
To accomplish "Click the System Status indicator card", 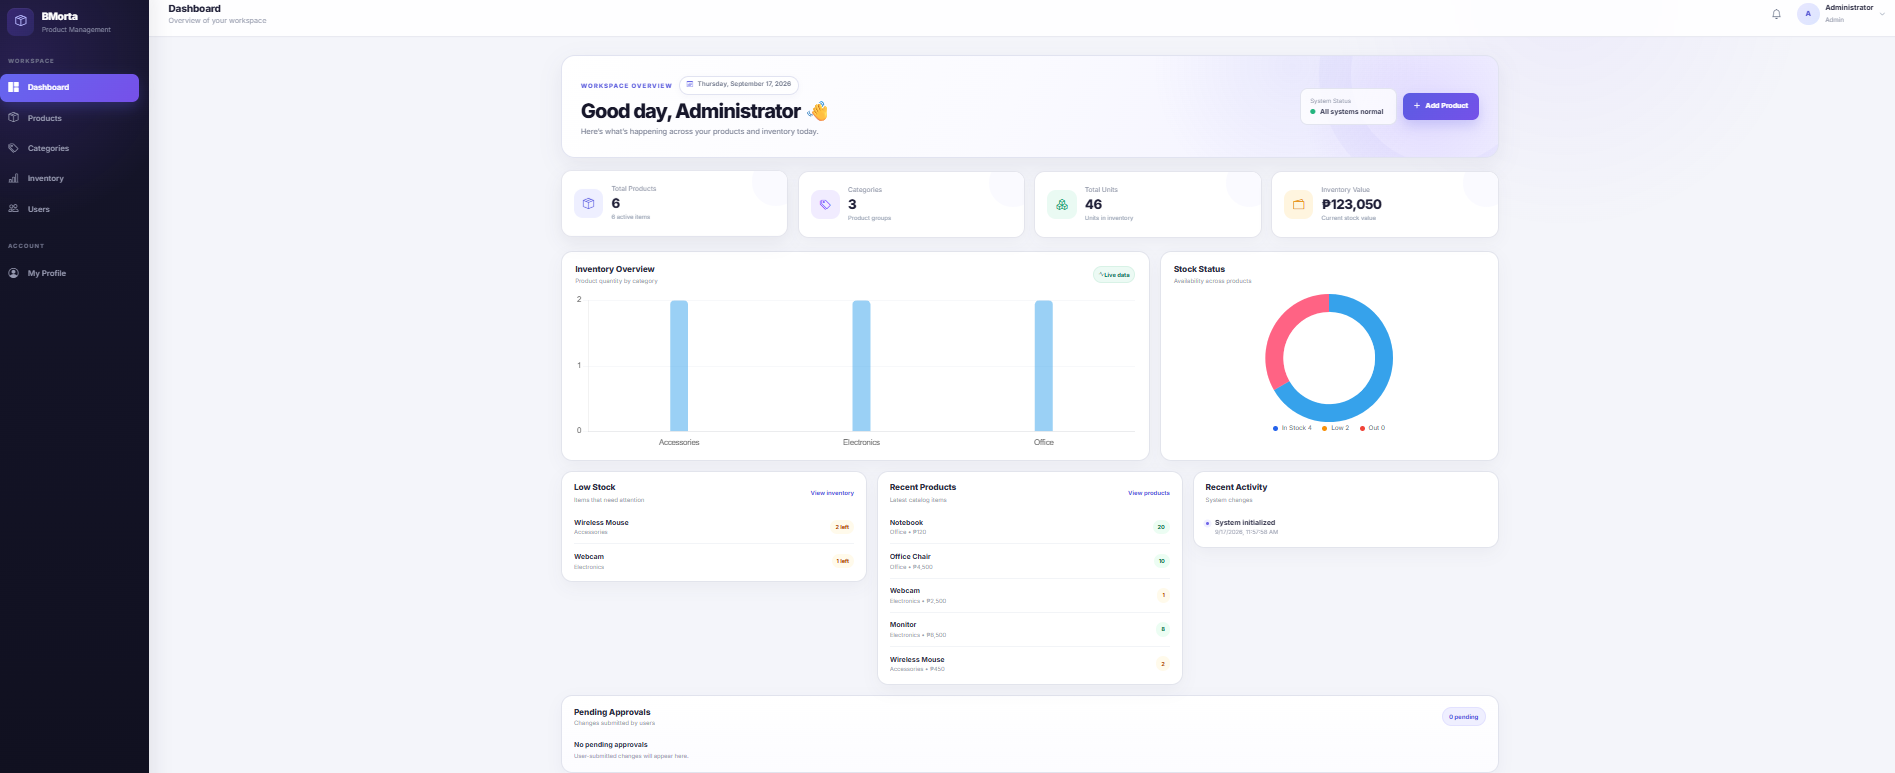I will click(1347, 106).
